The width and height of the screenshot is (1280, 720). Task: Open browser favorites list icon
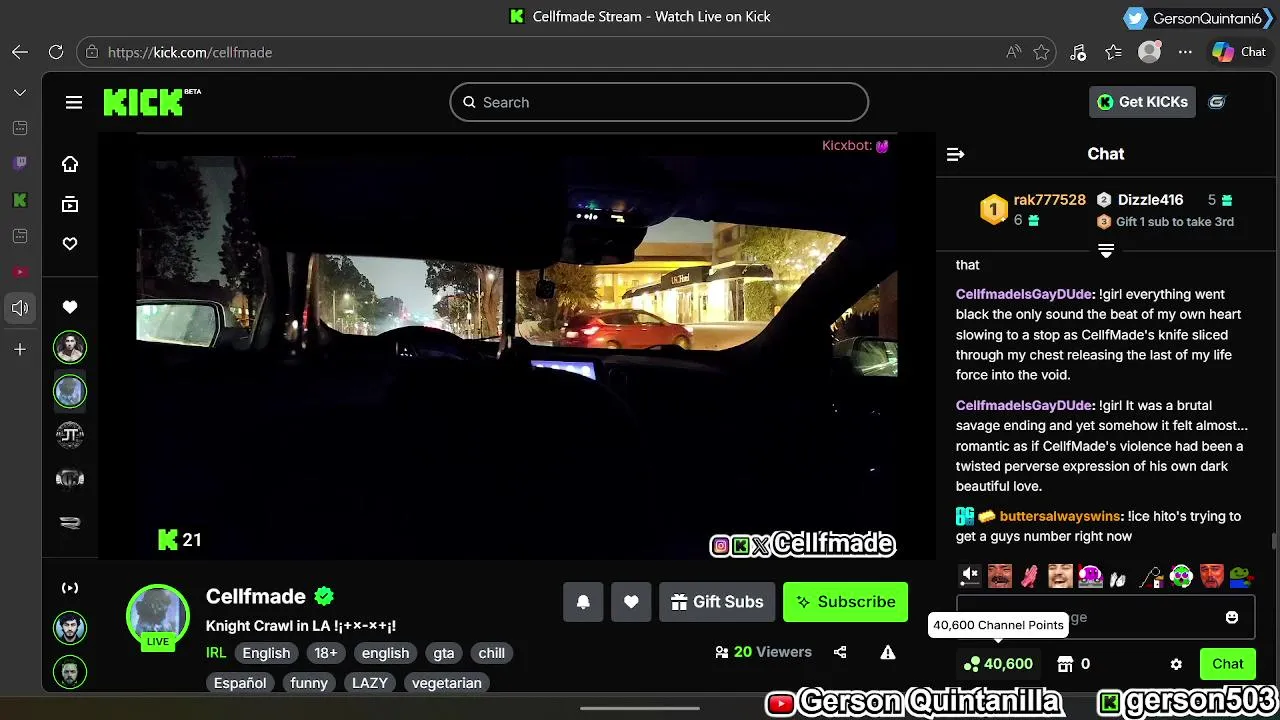click(x=1114, y=52)
